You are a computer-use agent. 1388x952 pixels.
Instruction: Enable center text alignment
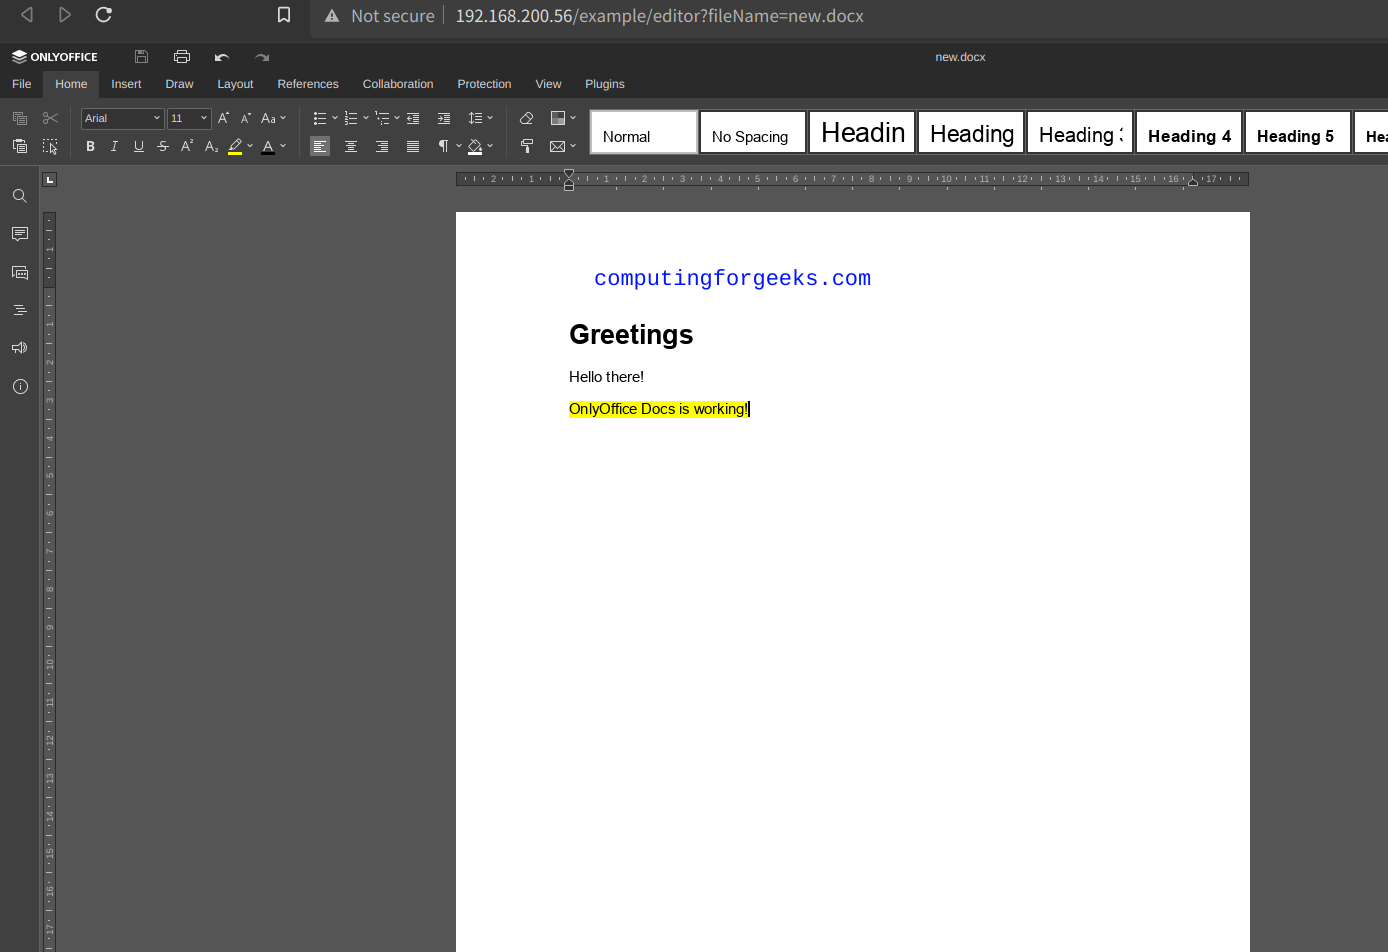point(351,146)
